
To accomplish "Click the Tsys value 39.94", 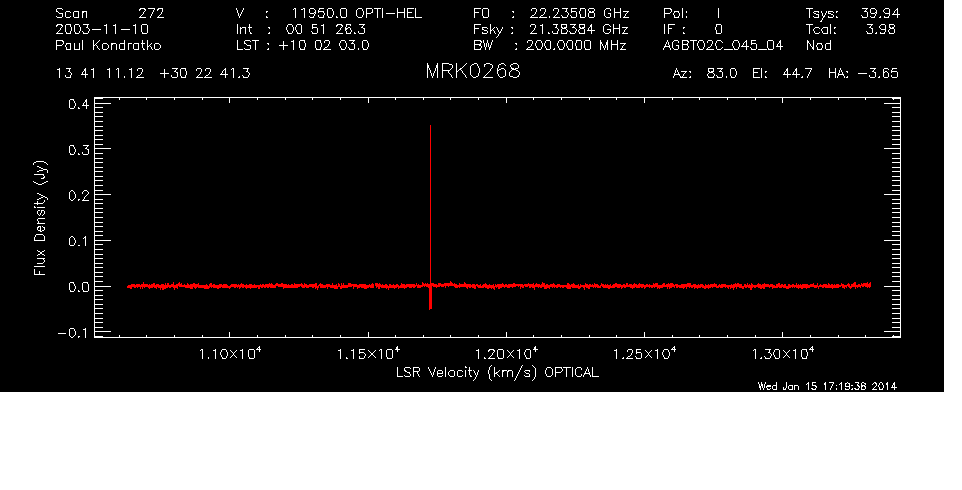I will click(880, 13).
